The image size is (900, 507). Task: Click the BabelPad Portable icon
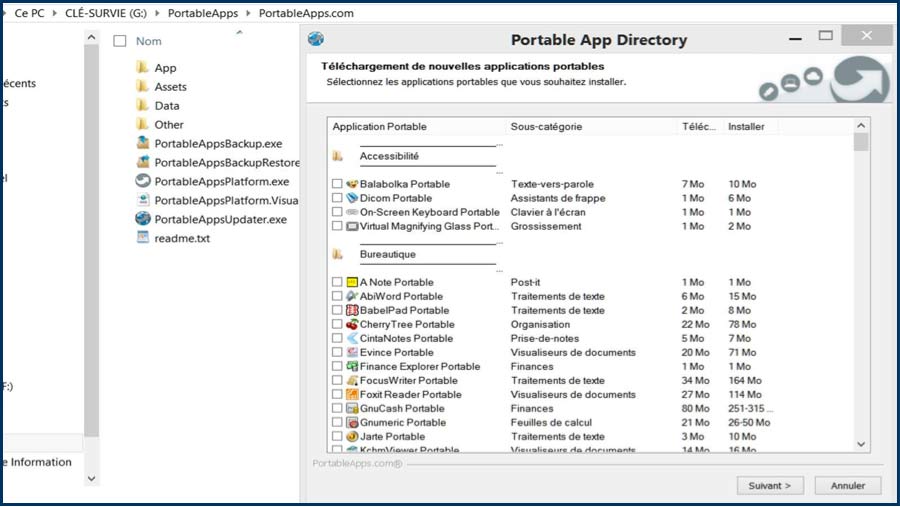pos(352,310)
